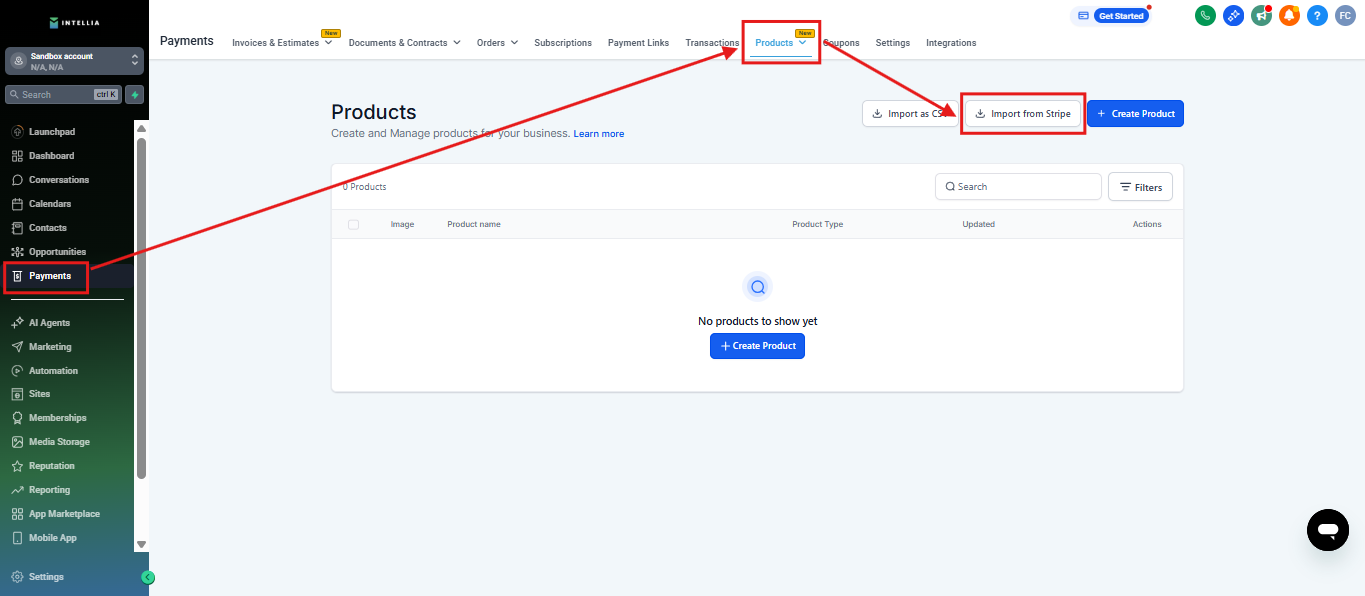Screen dimensions: 1365x596
Task: Open the chat support widget
Action: pos(1327,529)
